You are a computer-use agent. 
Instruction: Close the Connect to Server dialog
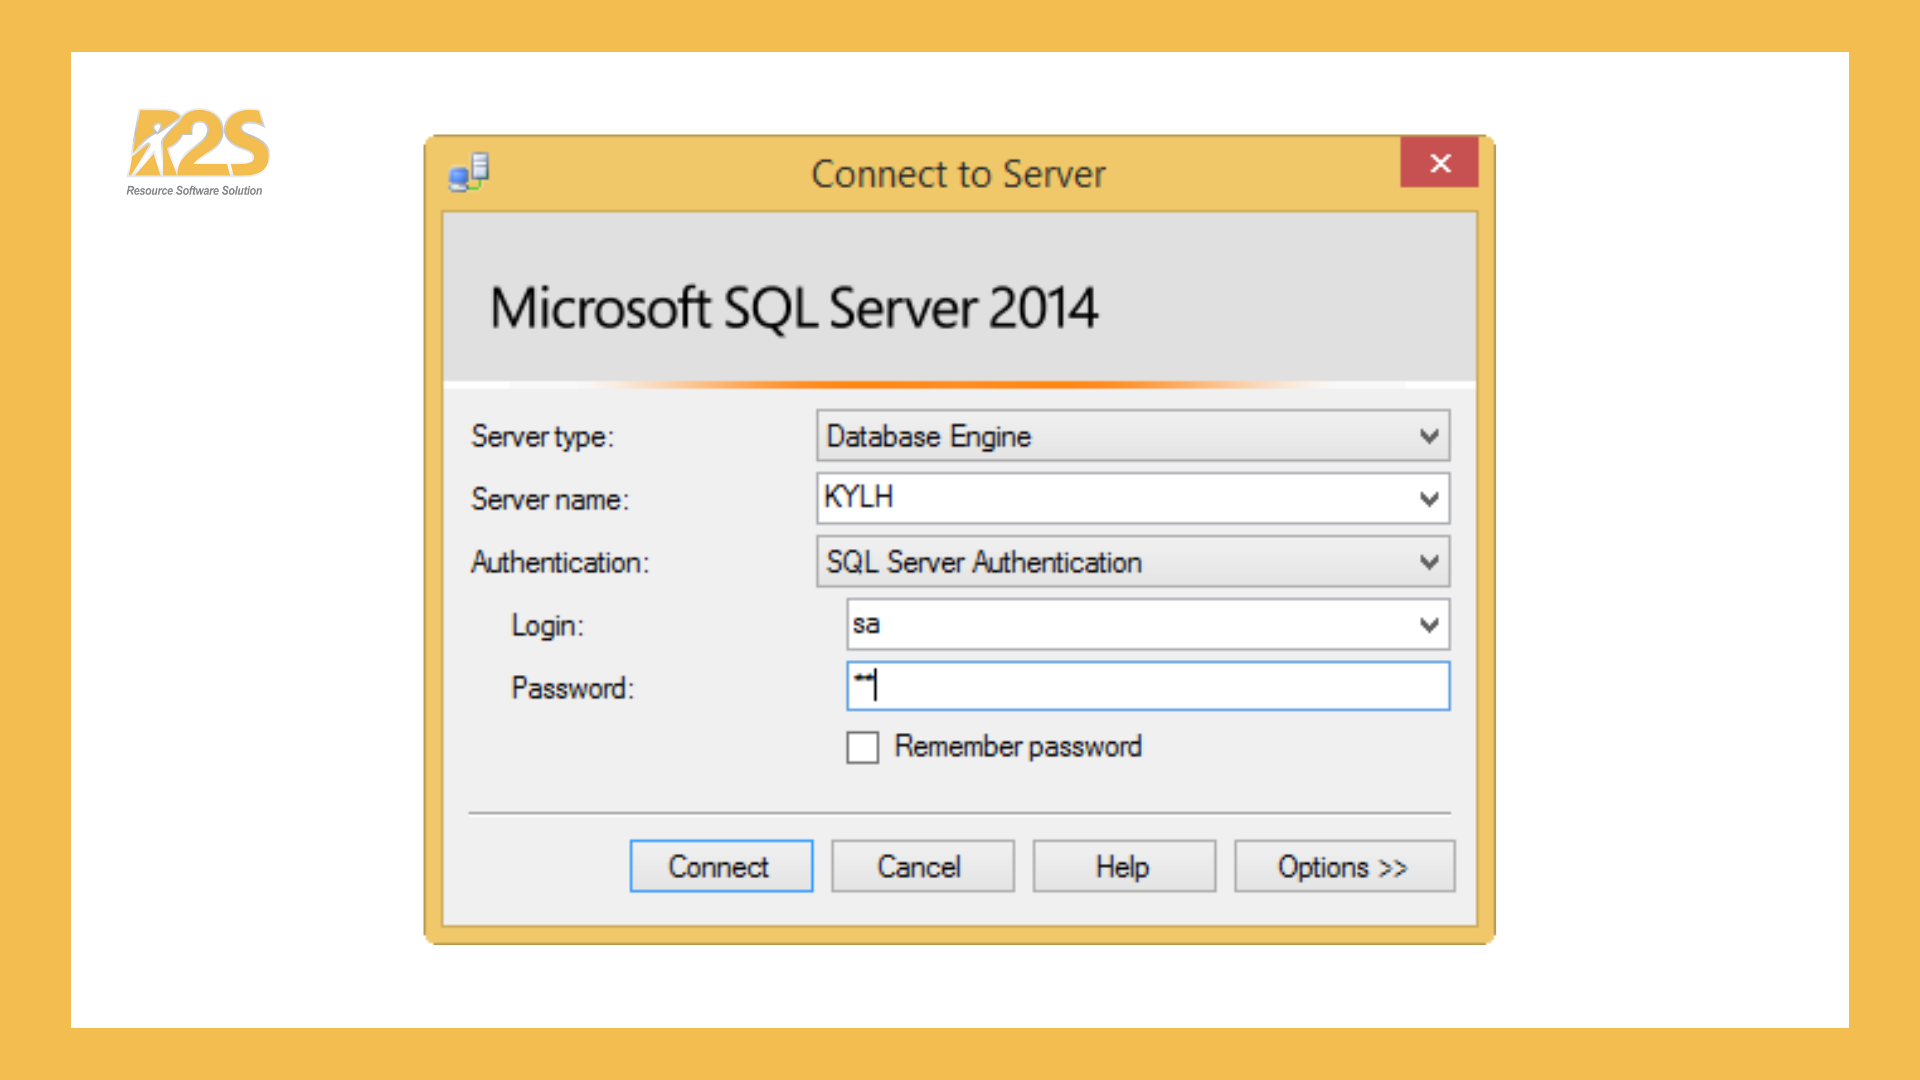point(1439,163)
